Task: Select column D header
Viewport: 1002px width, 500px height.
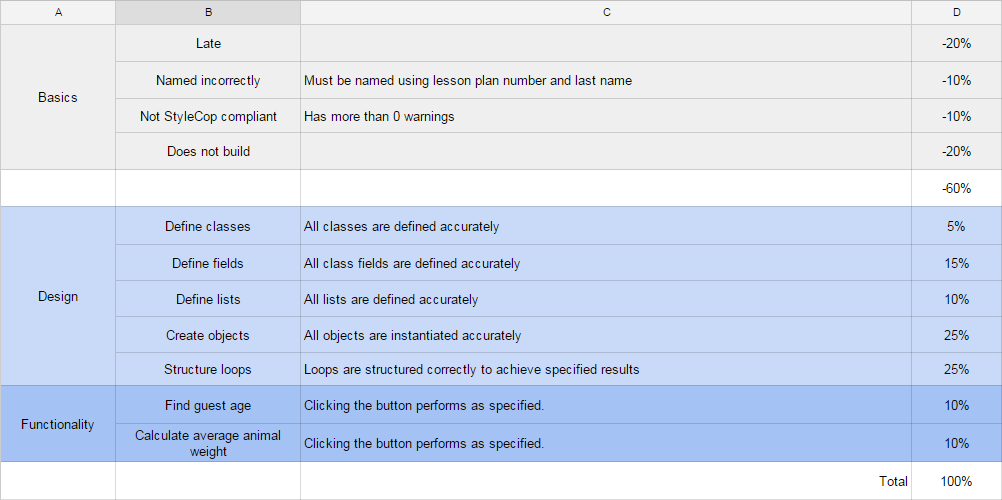Action: point(956,12)
